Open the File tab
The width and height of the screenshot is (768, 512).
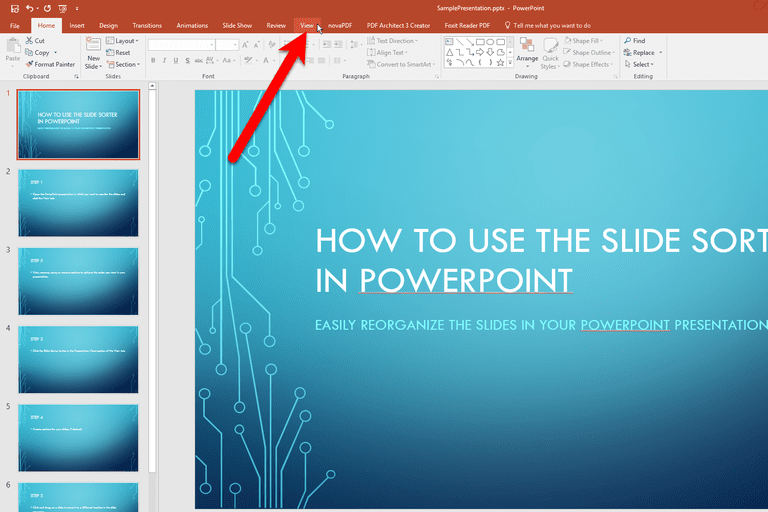(x=15, y=25)
